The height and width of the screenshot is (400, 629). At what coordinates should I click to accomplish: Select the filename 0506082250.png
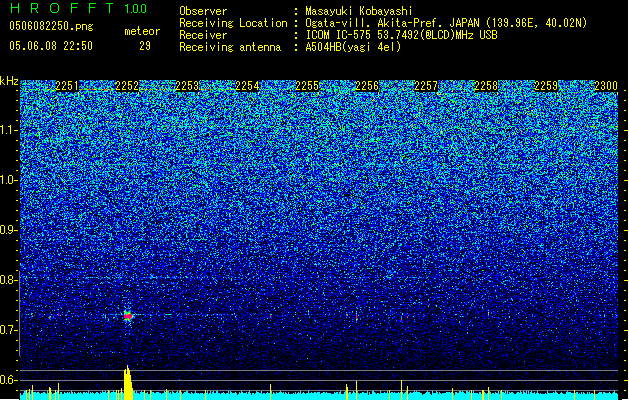pyautogui.click(x=51, y=26)
